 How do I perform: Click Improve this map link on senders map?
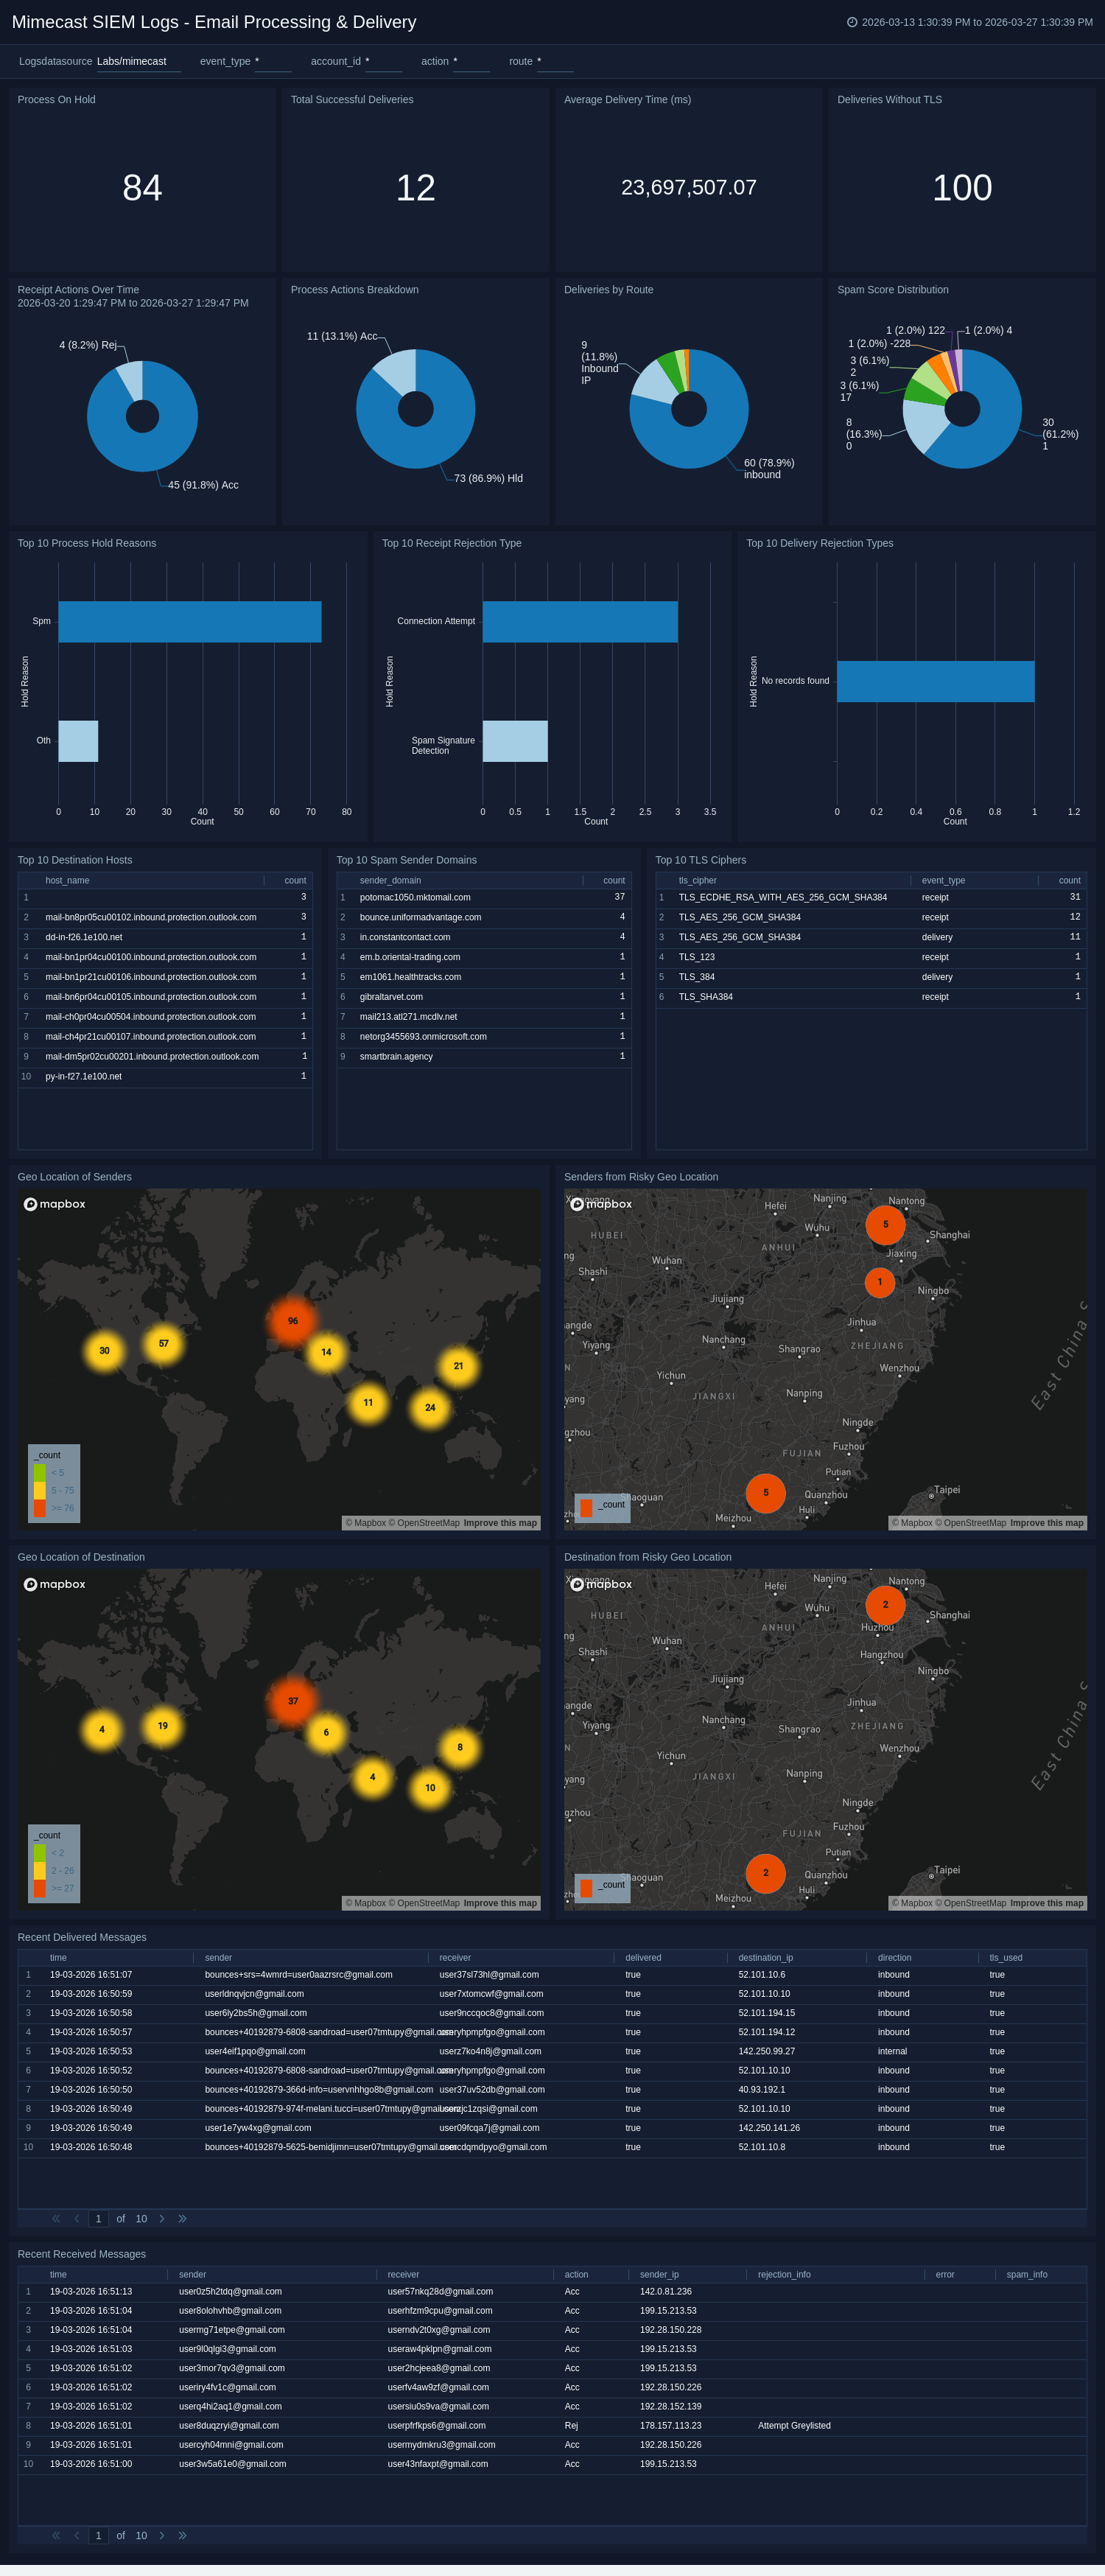pyautogui.click(x=500, y=1523)
